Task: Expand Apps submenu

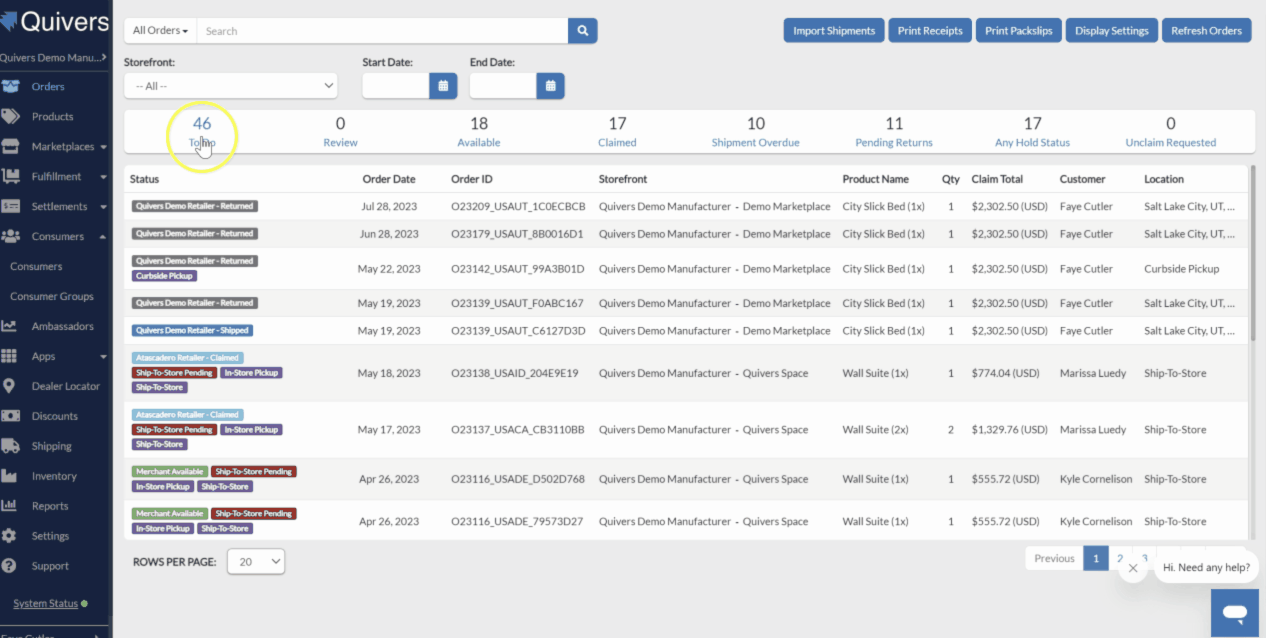Action: pyautogui.click(x=103, y=357)
